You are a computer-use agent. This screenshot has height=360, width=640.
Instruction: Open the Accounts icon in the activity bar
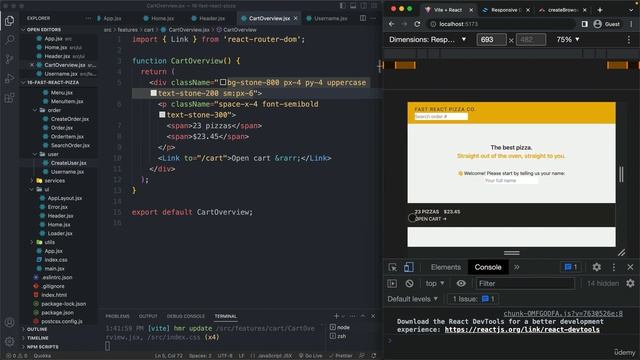[x=9, y=322]
